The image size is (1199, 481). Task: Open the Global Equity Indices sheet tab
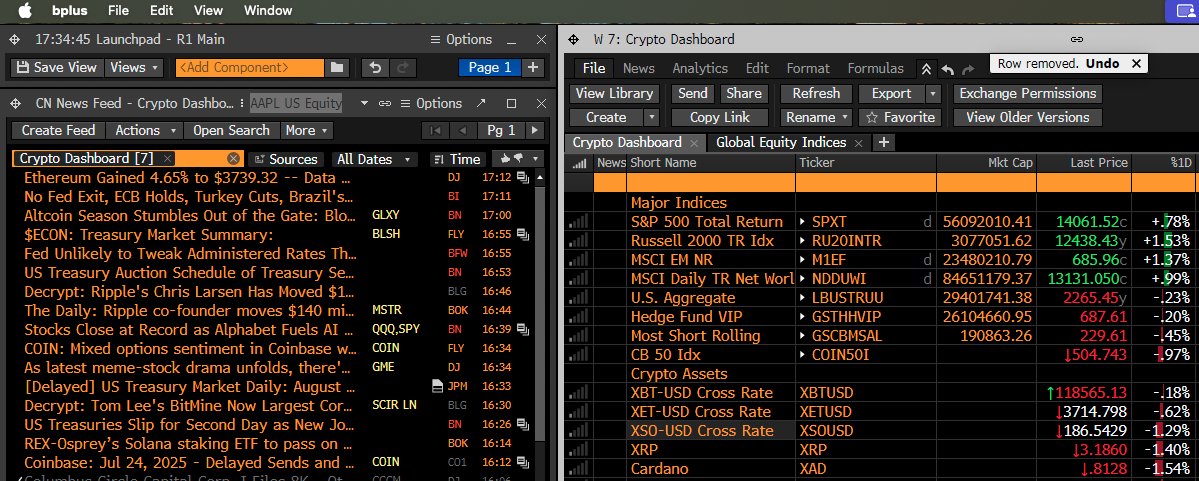(x=781, y=142)
